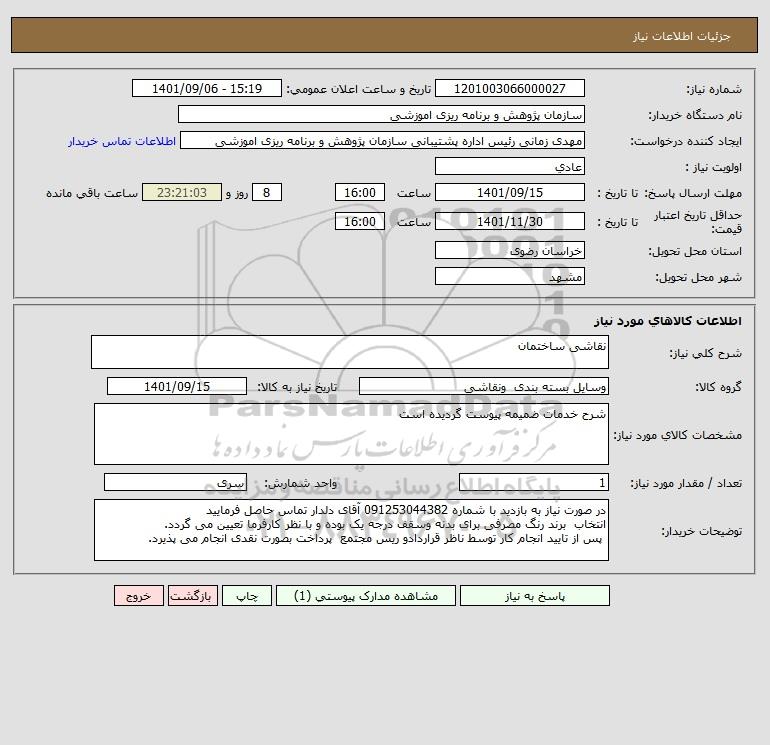Click buyer organization name field

tap(381, 114)
